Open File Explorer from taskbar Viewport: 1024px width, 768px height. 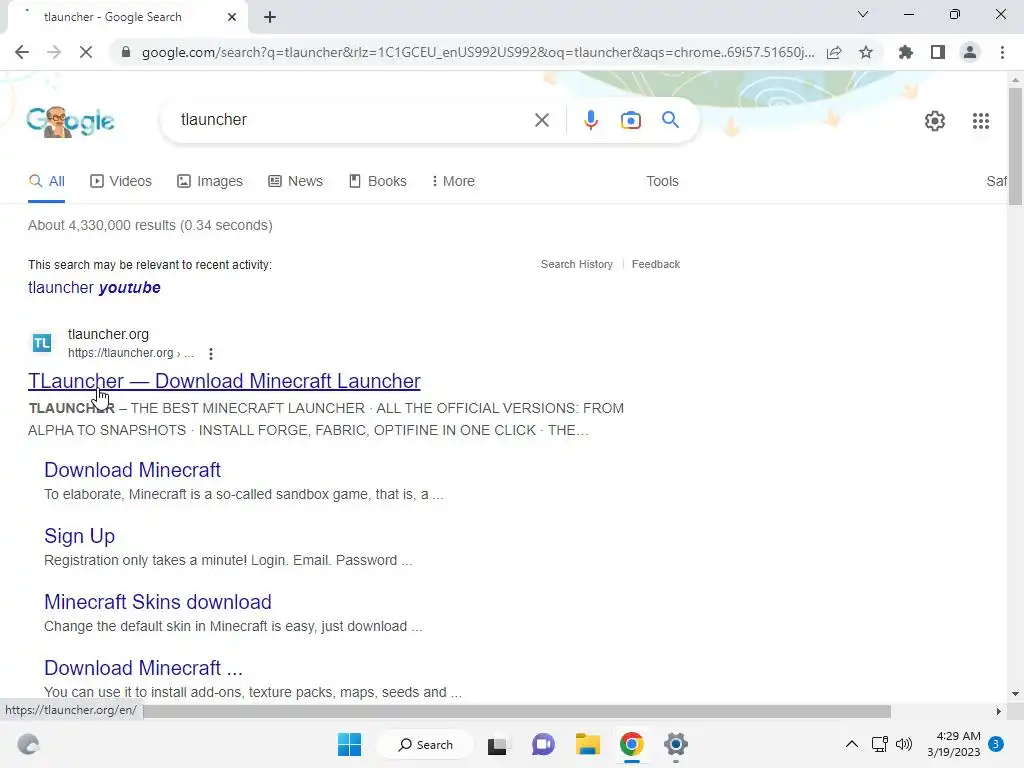coord(587,744)
